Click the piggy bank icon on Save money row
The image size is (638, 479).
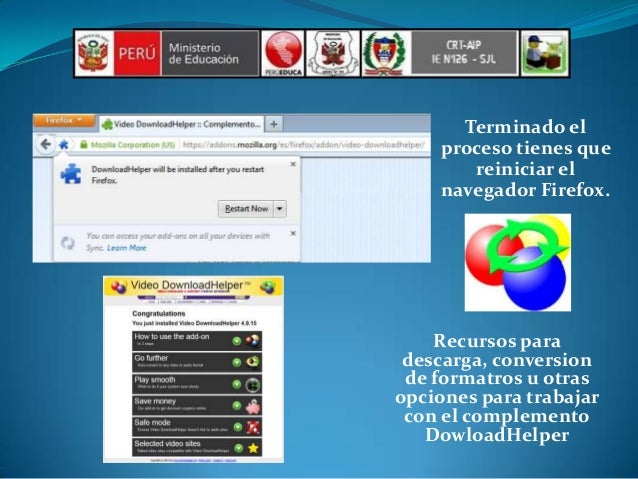(x=253, y=406)
